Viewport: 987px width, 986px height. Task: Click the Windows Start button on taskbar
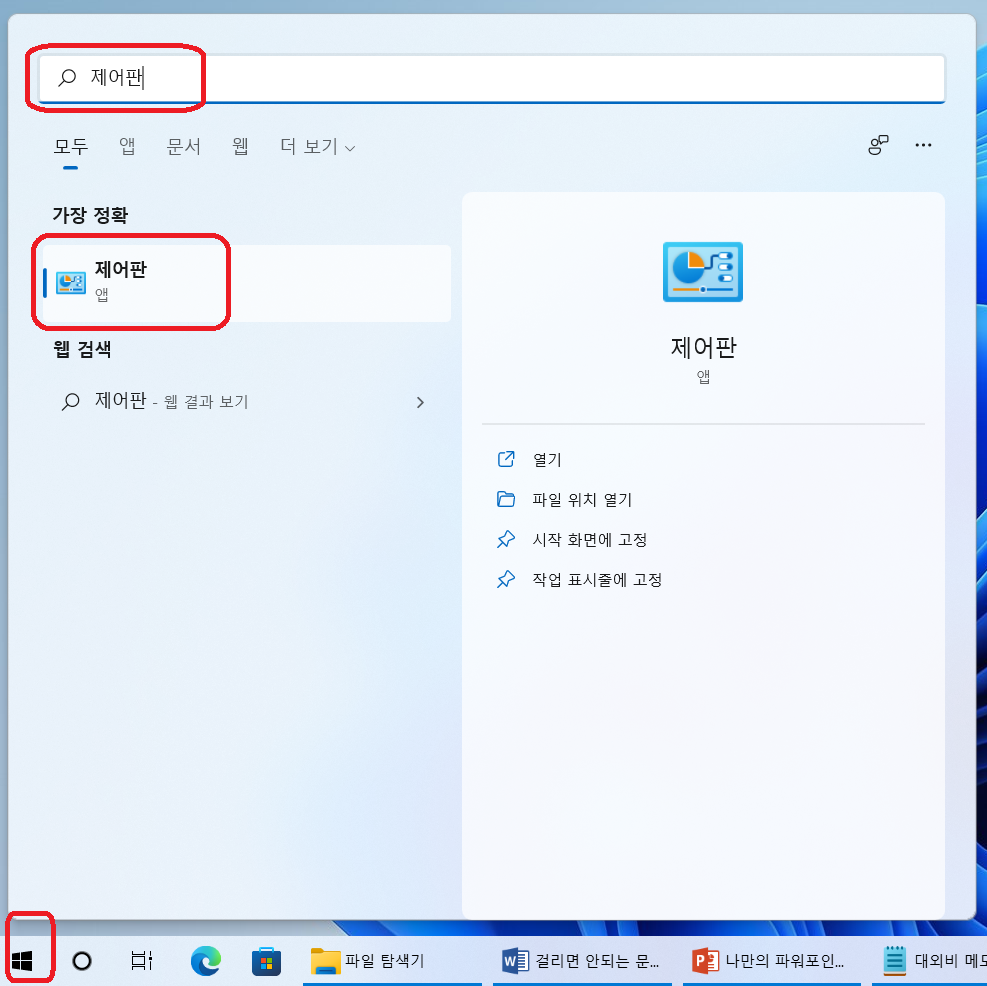tap(22, 961)
